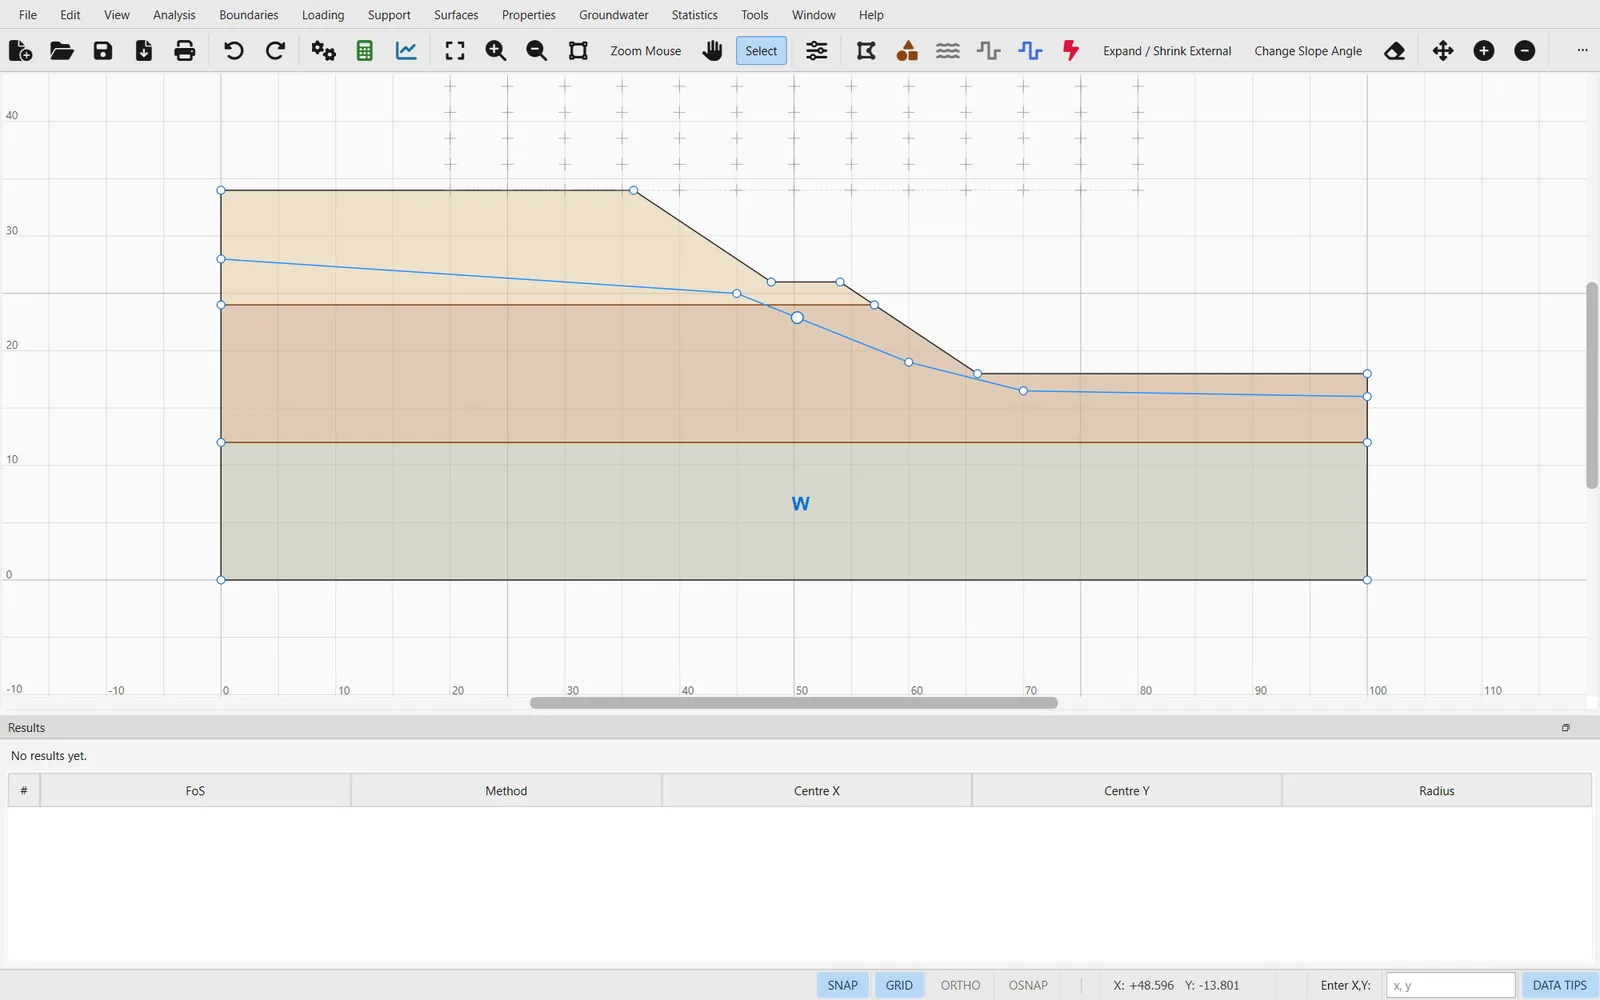Open a file with folder icon
The image size is (1600, 1000).
pyautogui.click(x=61, y=51)
